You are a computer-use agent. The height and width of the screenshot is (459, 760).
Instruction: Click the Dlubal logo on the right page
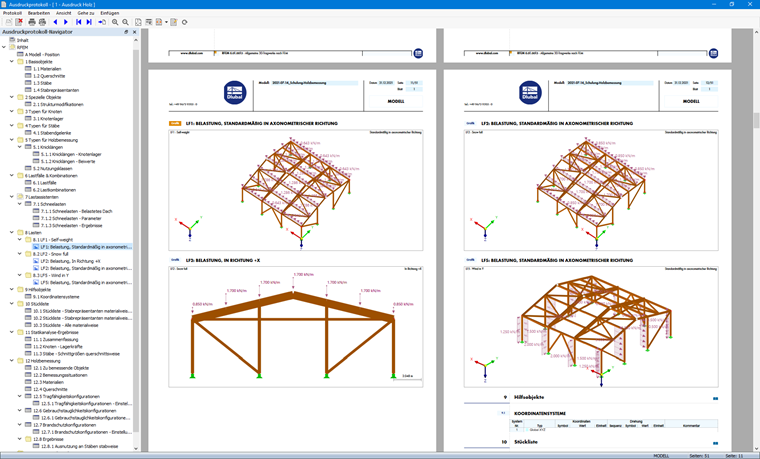530,93
